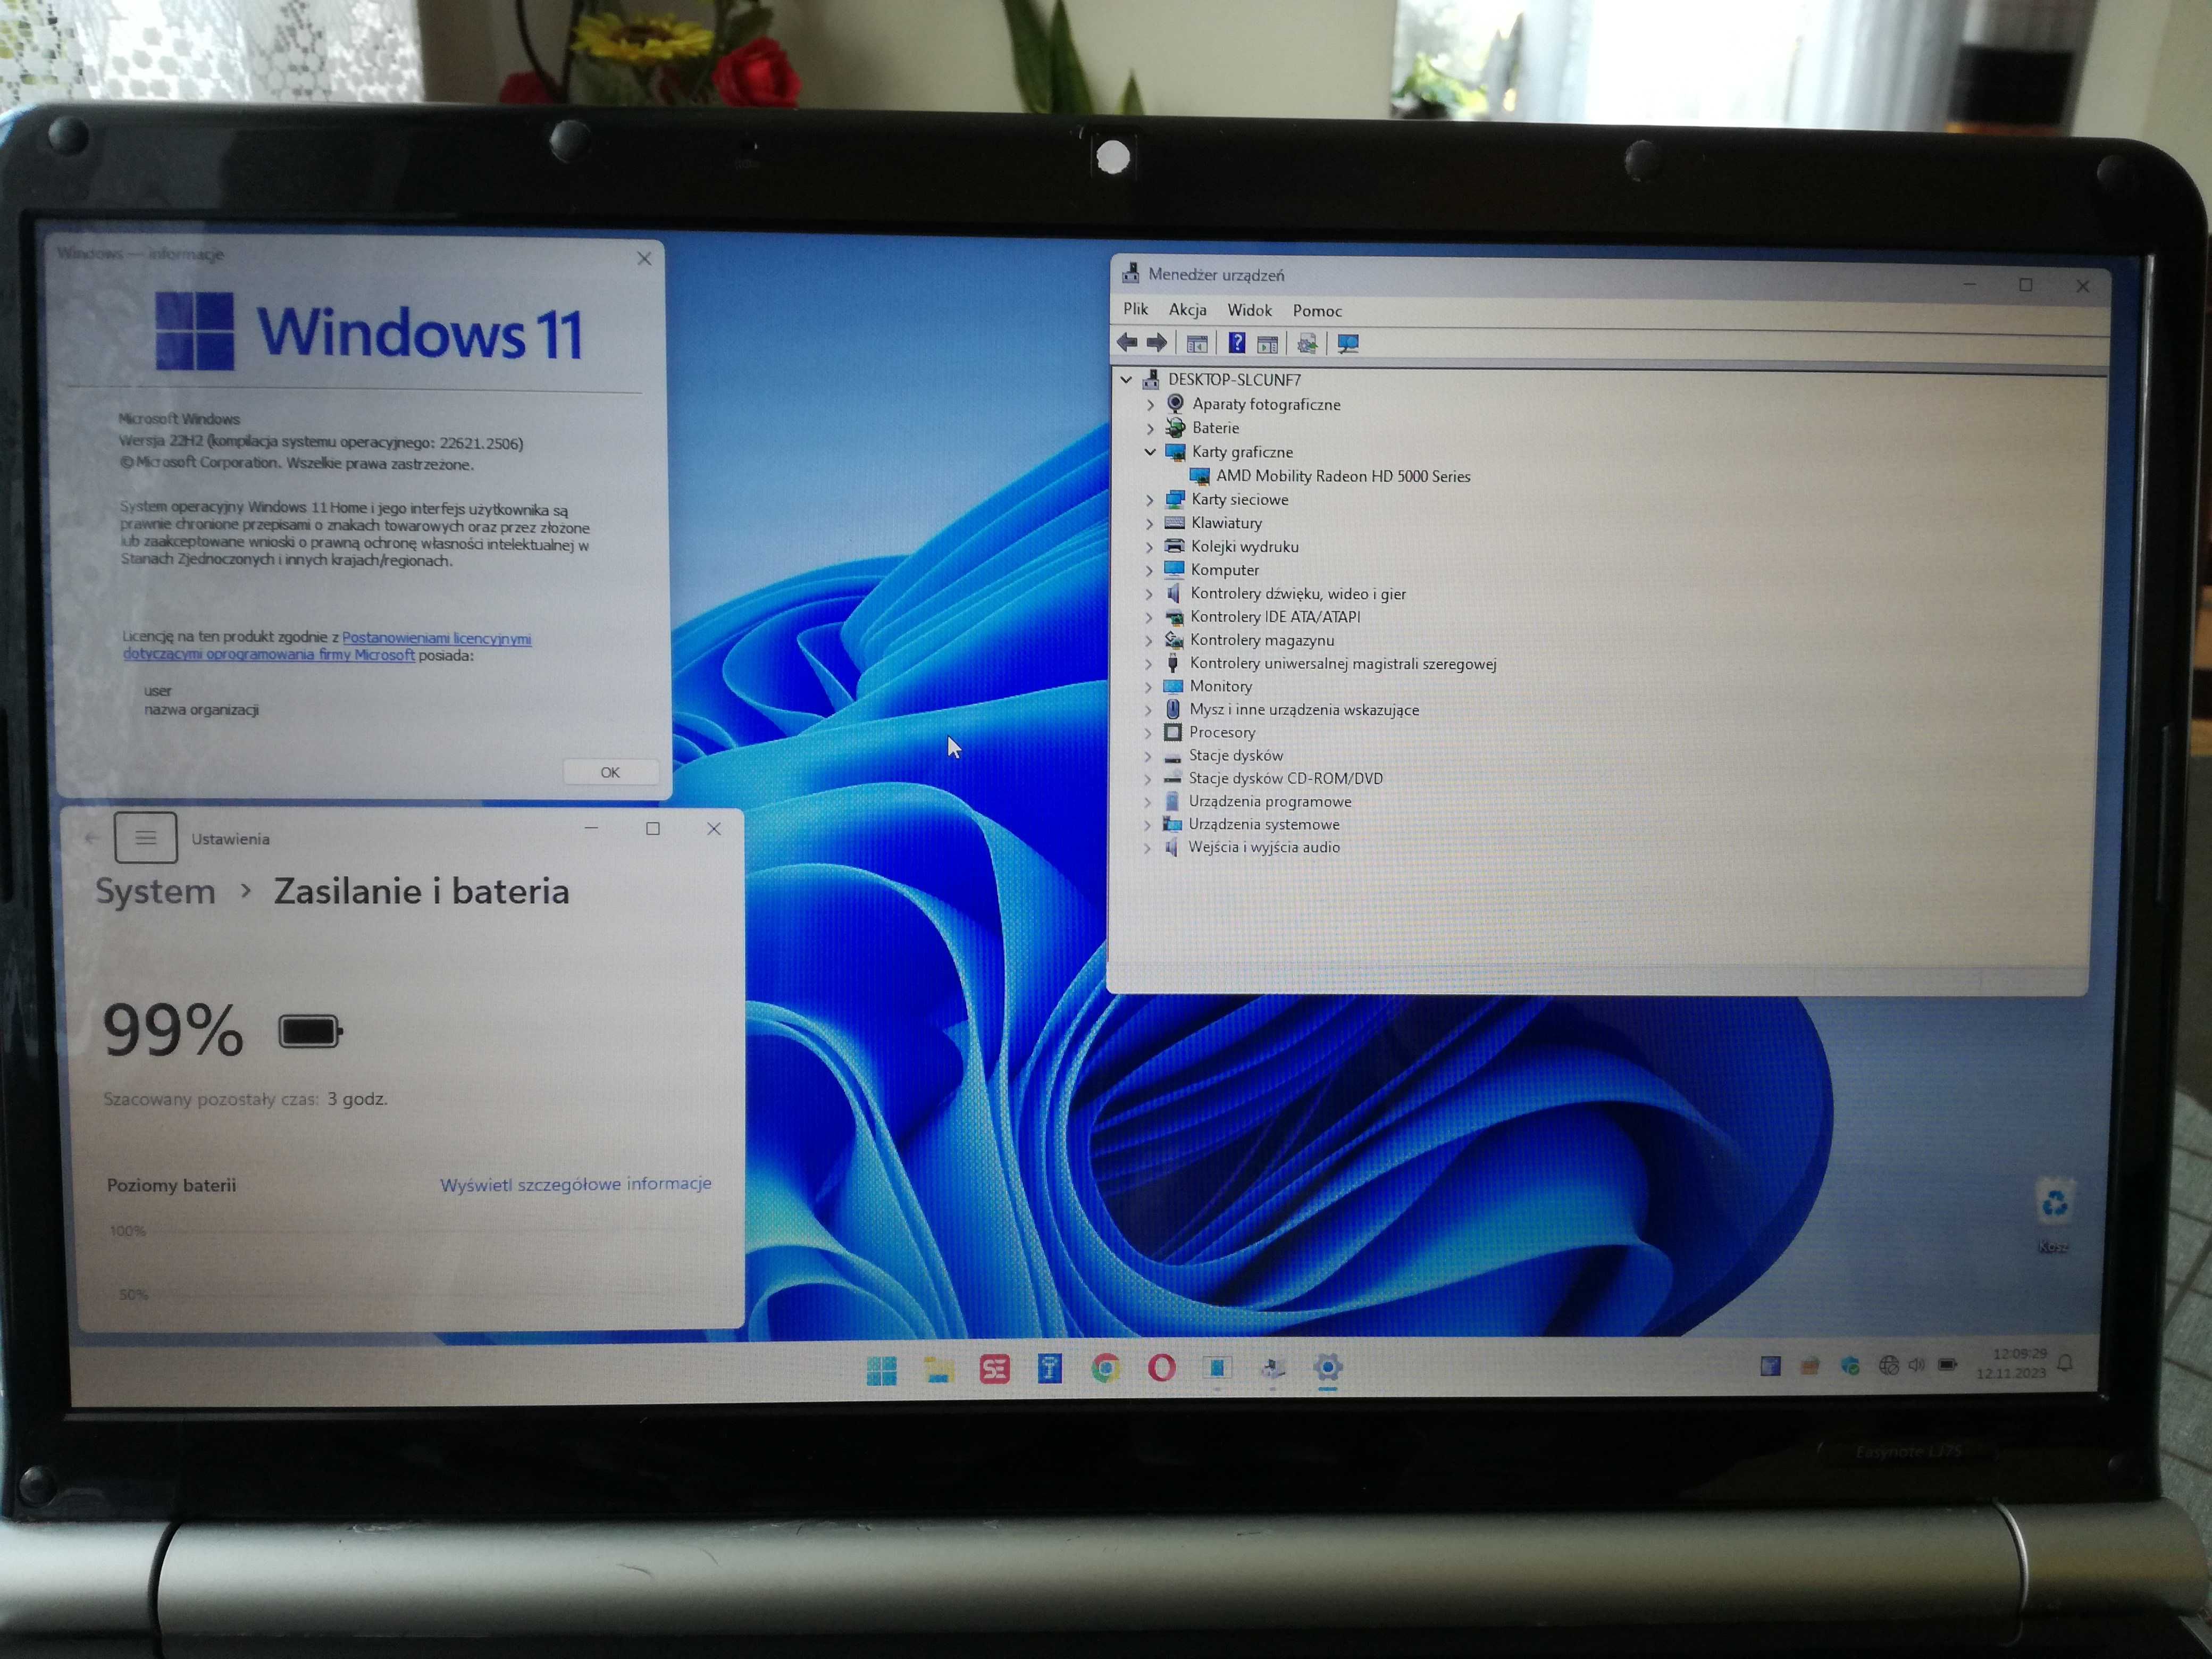Screen dimensions: 2212x1659
Task: Launch Opera browser from the taskbar
Action: 1161,1367
